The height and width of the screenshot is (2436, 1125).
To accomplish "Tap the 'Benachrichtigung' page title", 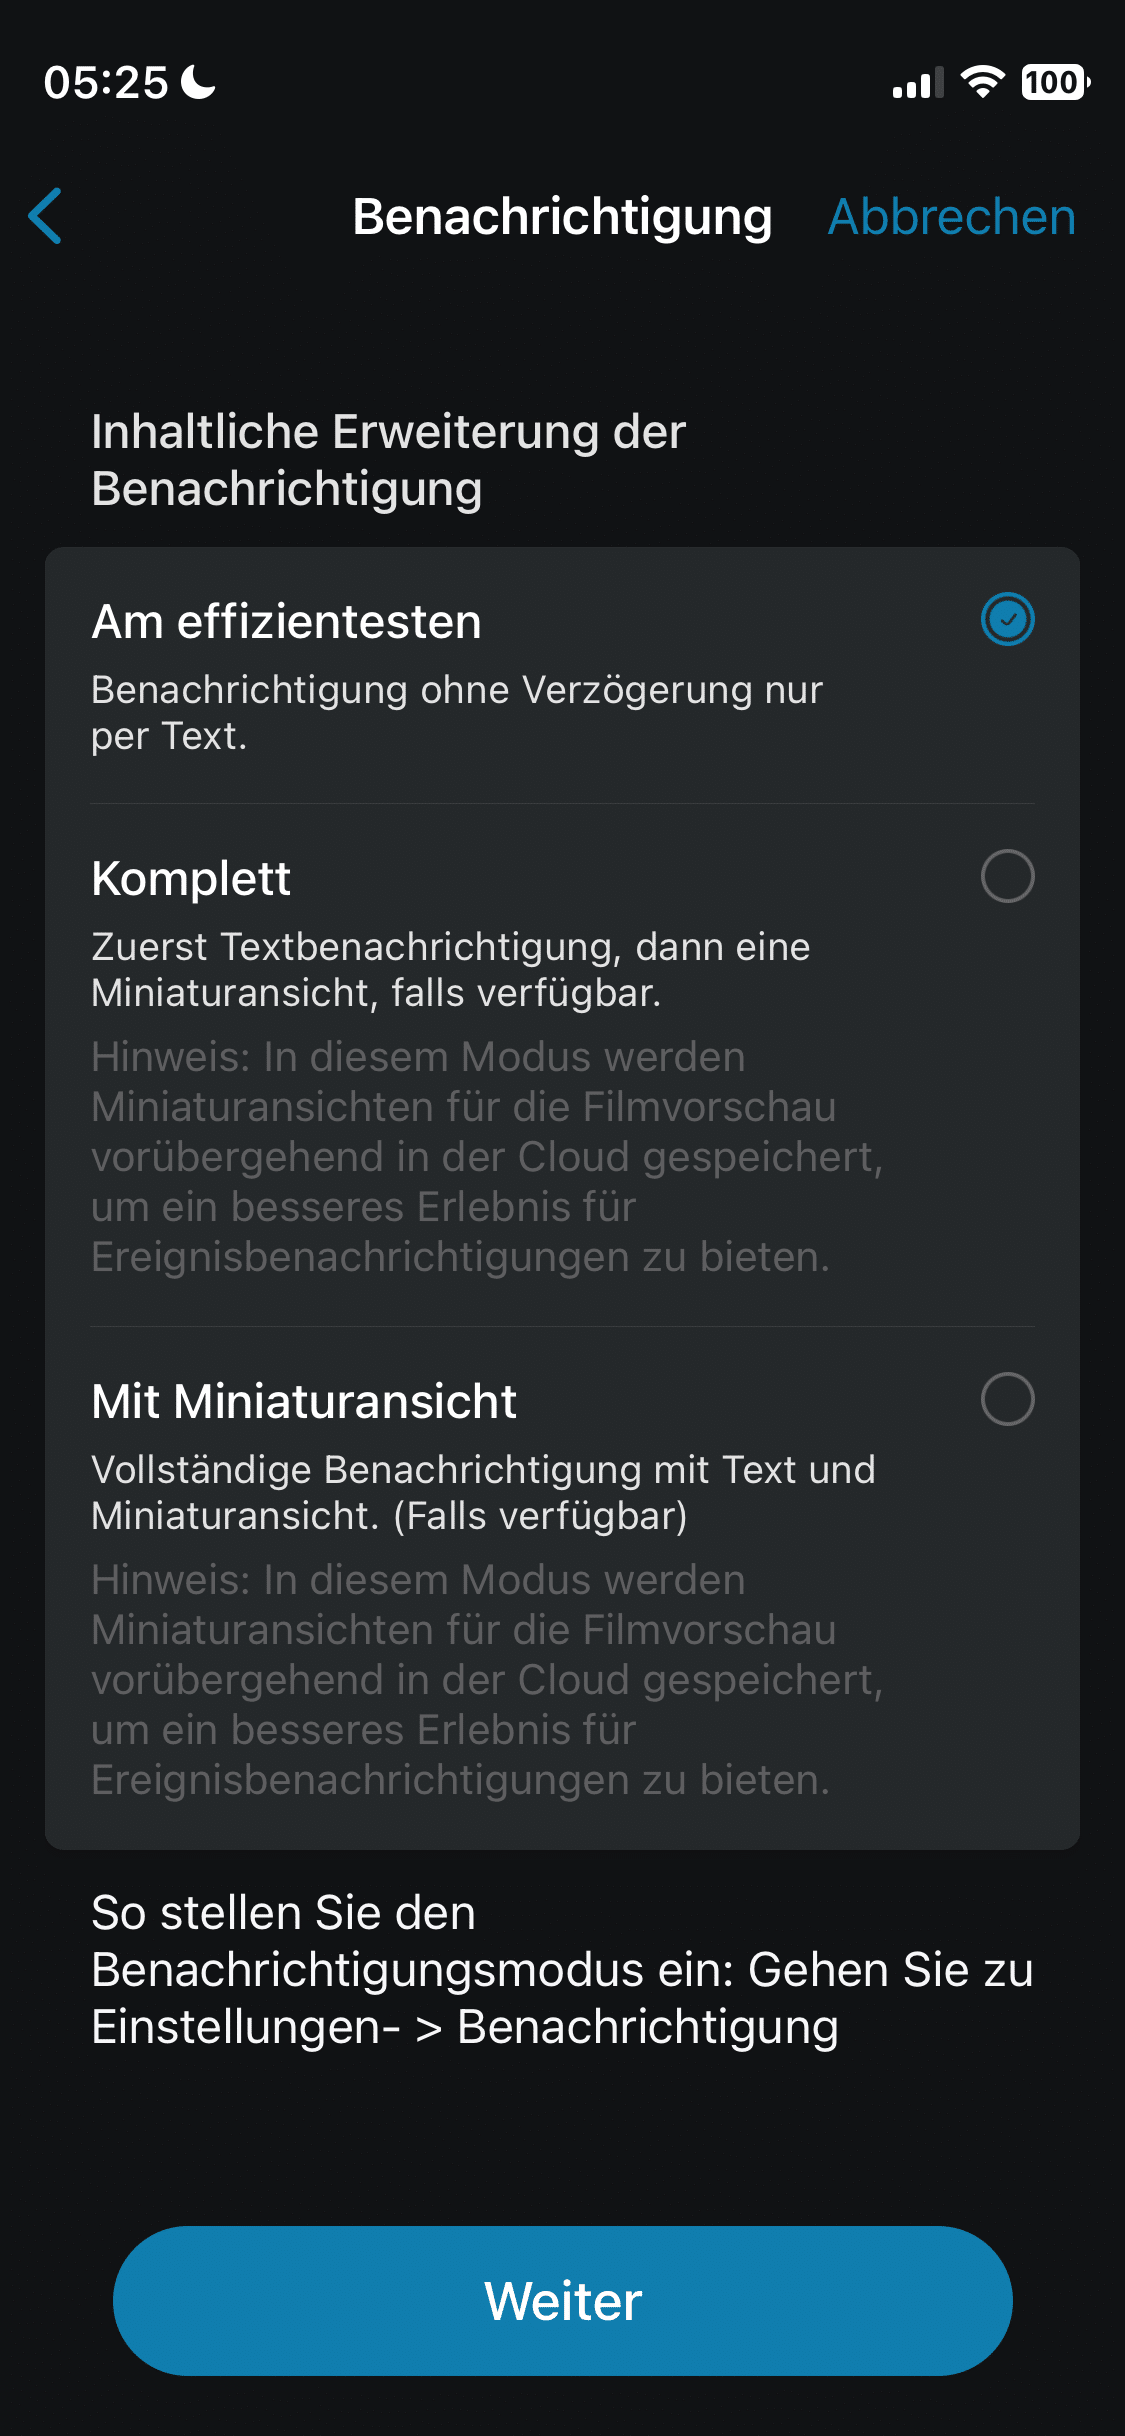I will click(x=562, y=217).
